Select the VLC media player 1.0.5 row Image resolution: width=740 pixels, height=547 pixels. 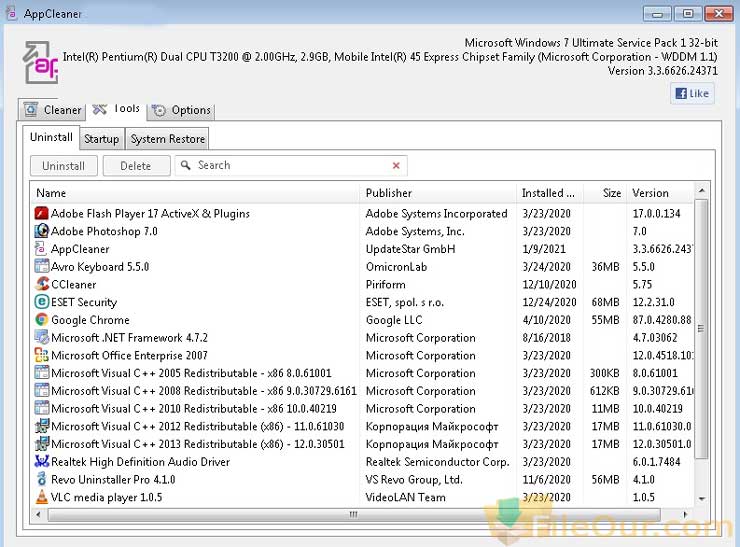[363, 497]
